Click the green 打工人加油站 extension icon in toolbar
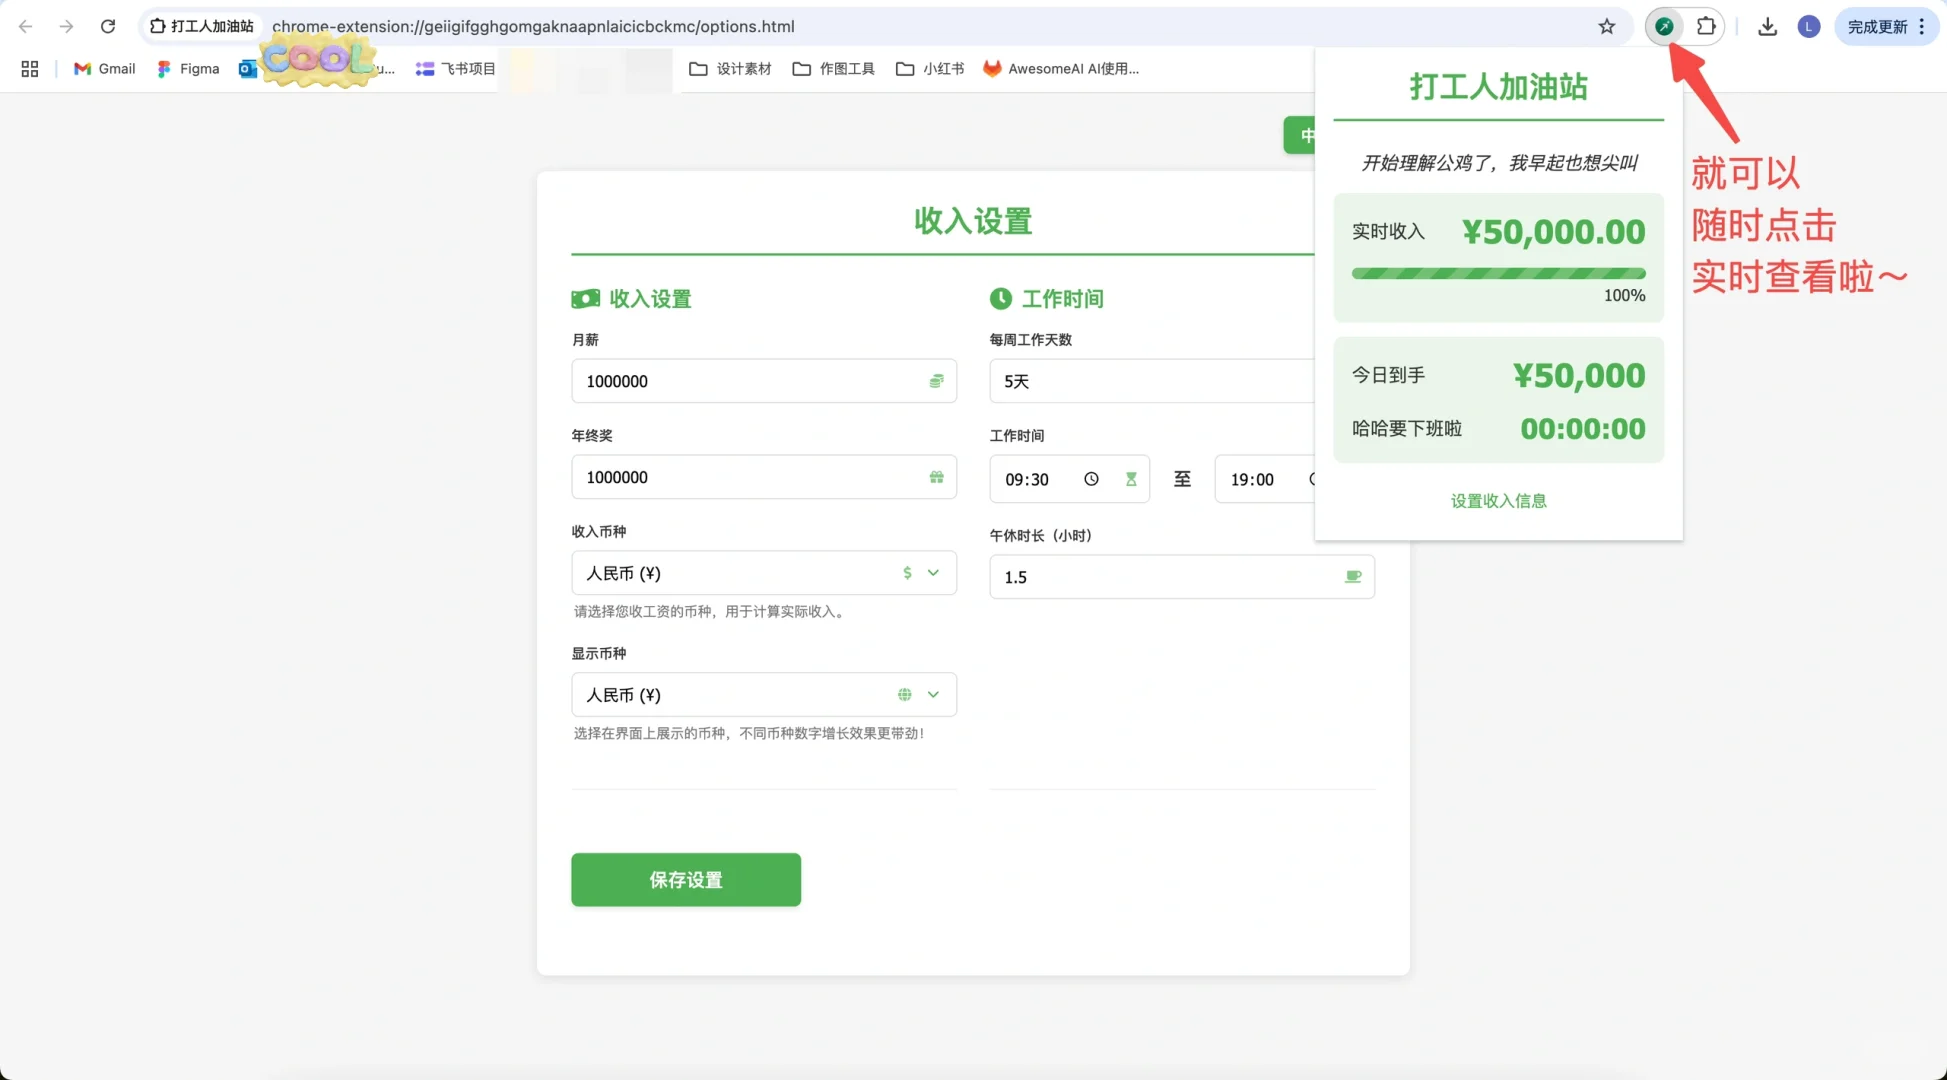Screen dimensions: 1947x1080 [1663, 27]
